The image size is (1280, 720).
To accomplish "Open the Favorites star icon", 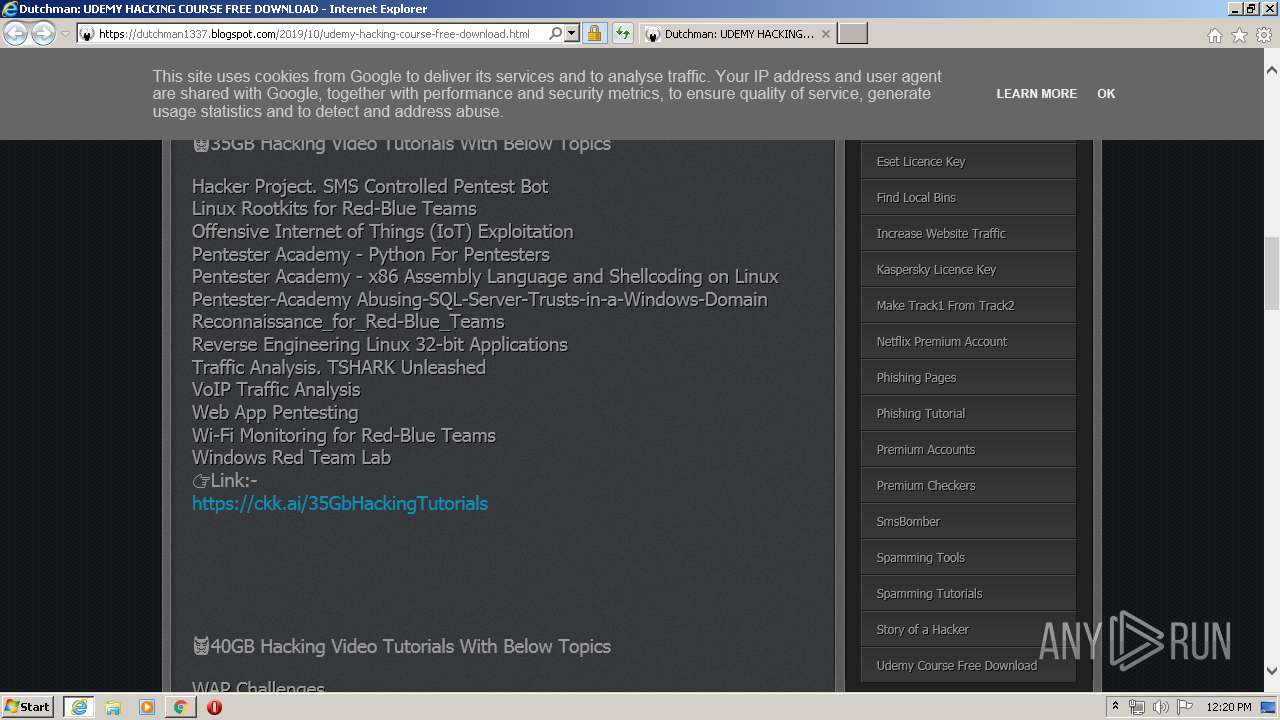I will pos(1239,35).
